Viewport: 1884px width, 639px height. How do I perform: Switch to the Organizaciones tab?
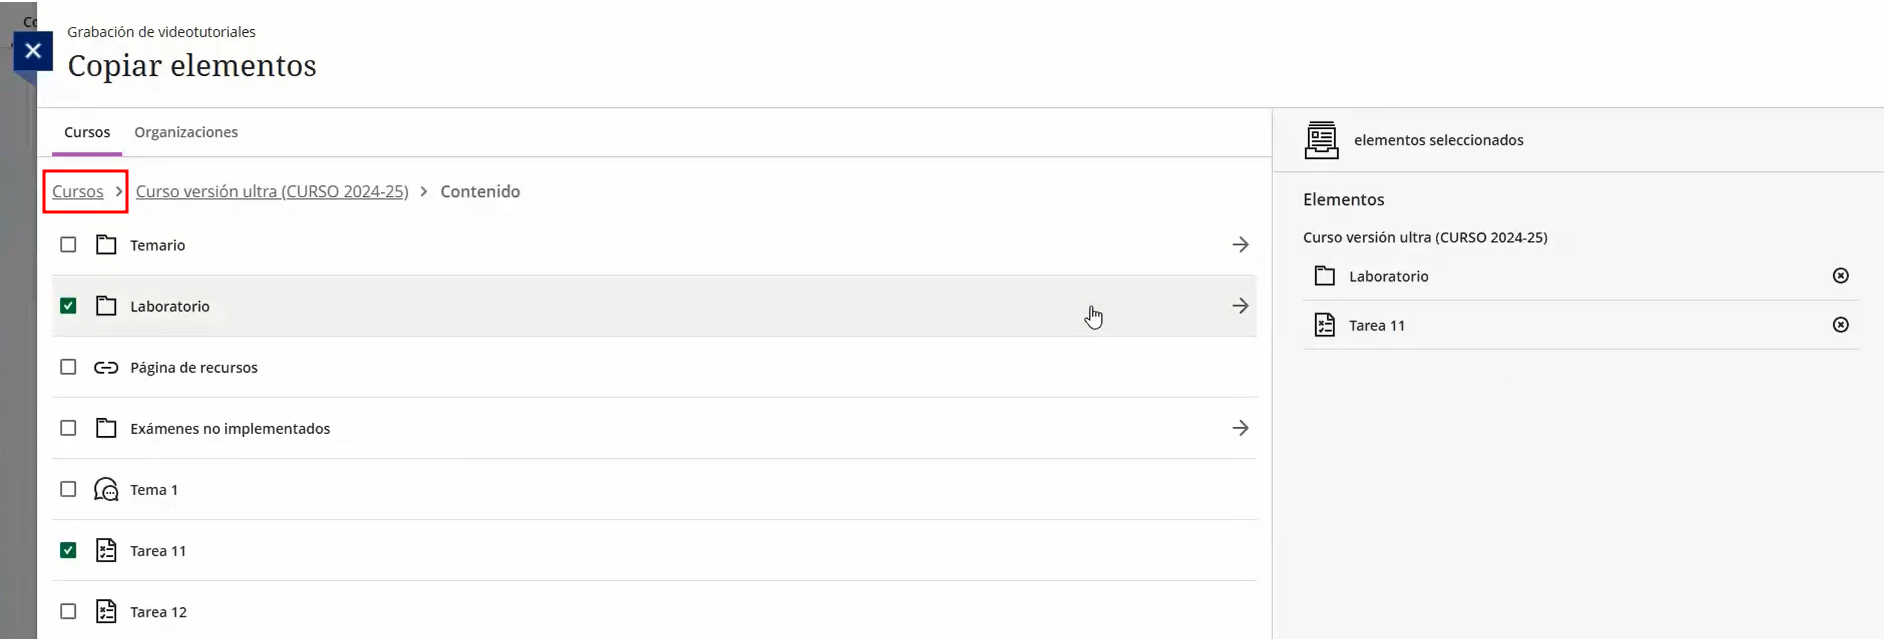(x=186, y=132)
